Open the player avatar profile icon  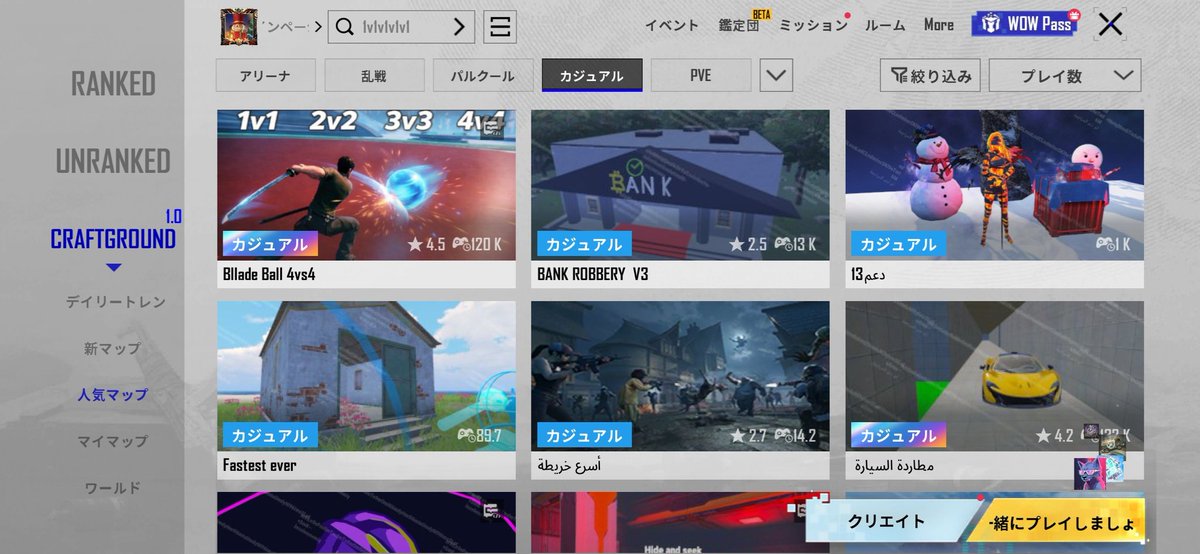[x=240, y=27]
